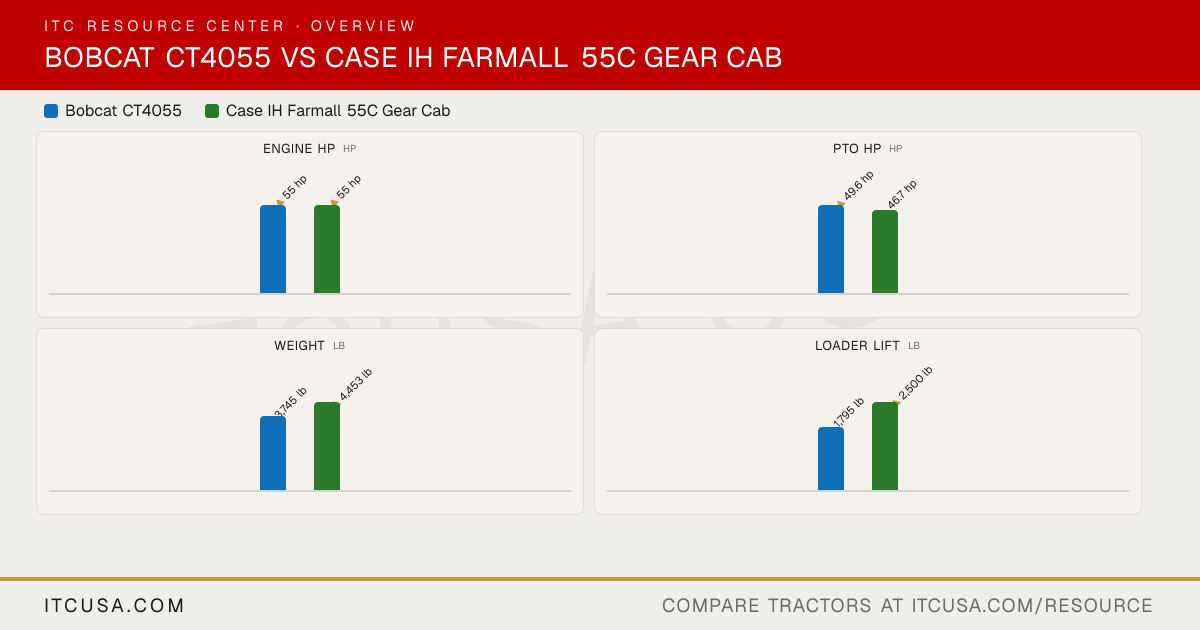Image resolution: width=1200 pixels, height=630 pixels.
Task: Click the ITC Resource Center Overview header text
Action: click(230, 26)
